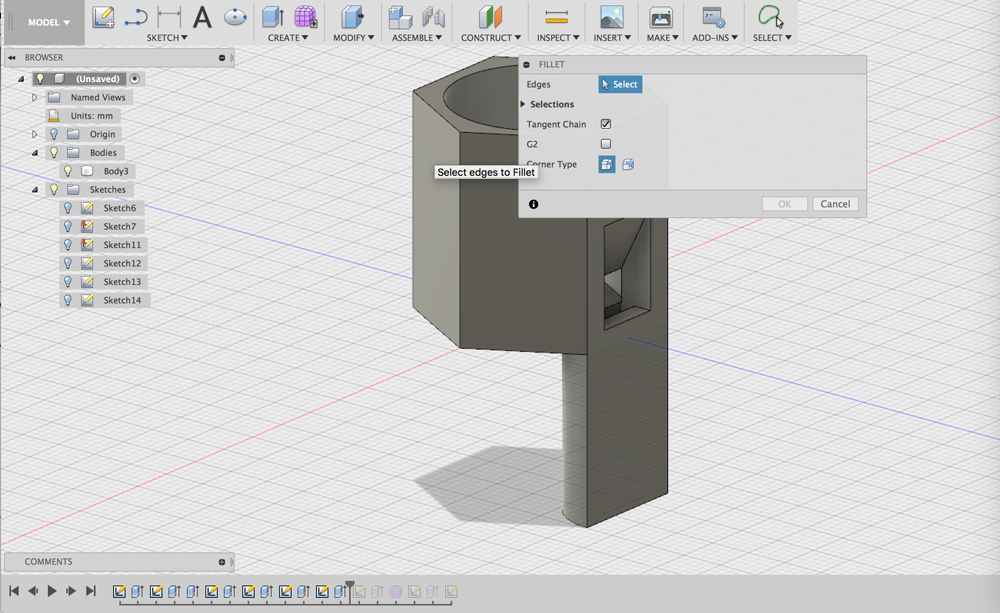
Task: Click the 3D Print icon in Make
Action: pyautogui.click(x=661, y=17)
